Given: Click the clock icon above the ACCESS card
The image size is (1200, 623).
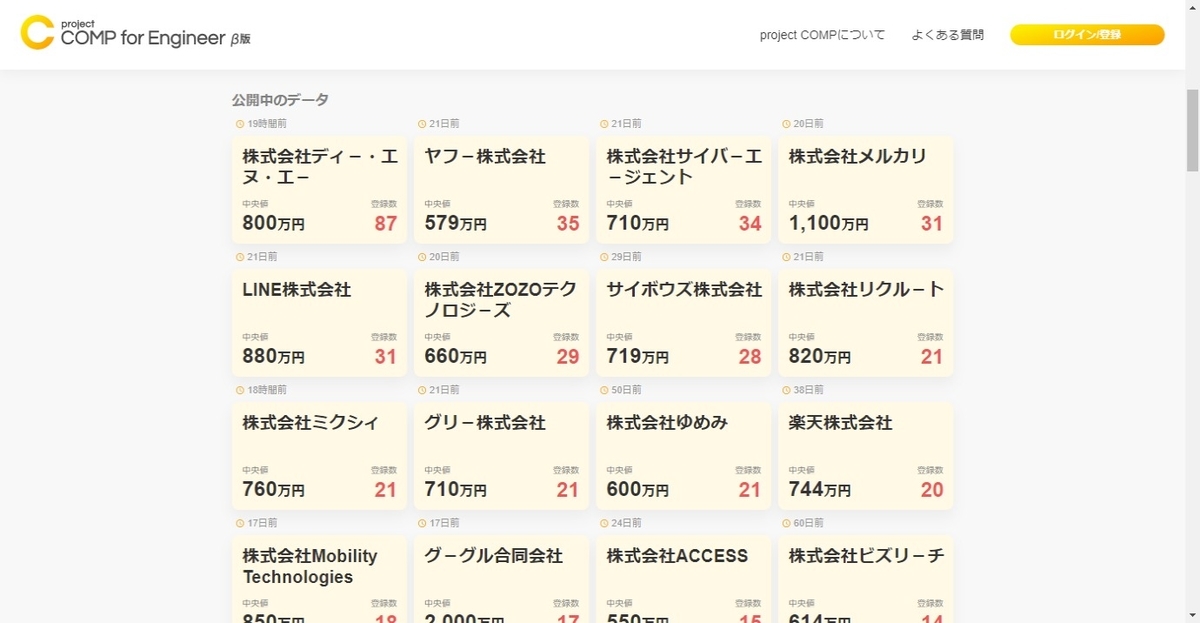Looking at the screenshot, I should tap(604, 523).
